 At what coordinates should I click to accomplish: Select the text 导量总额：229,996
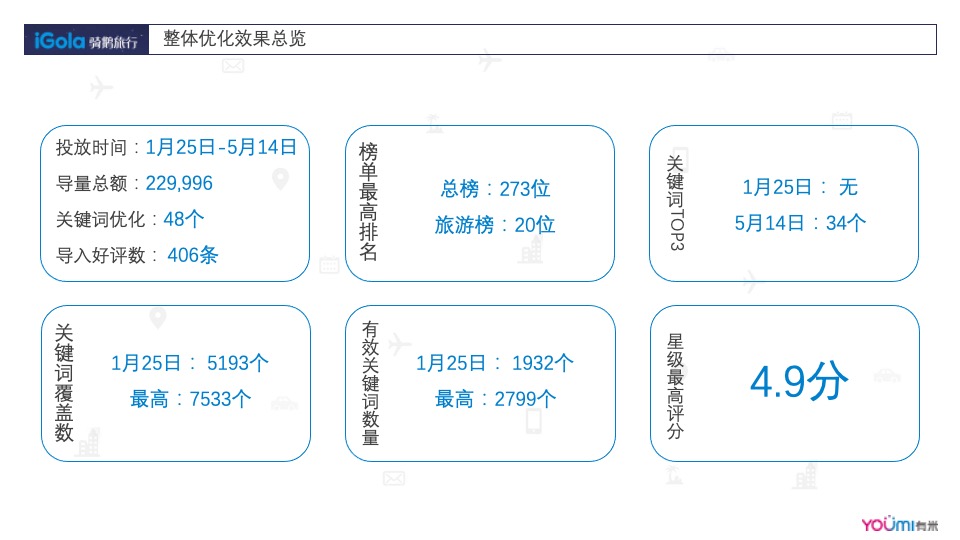tap(134, 183)
